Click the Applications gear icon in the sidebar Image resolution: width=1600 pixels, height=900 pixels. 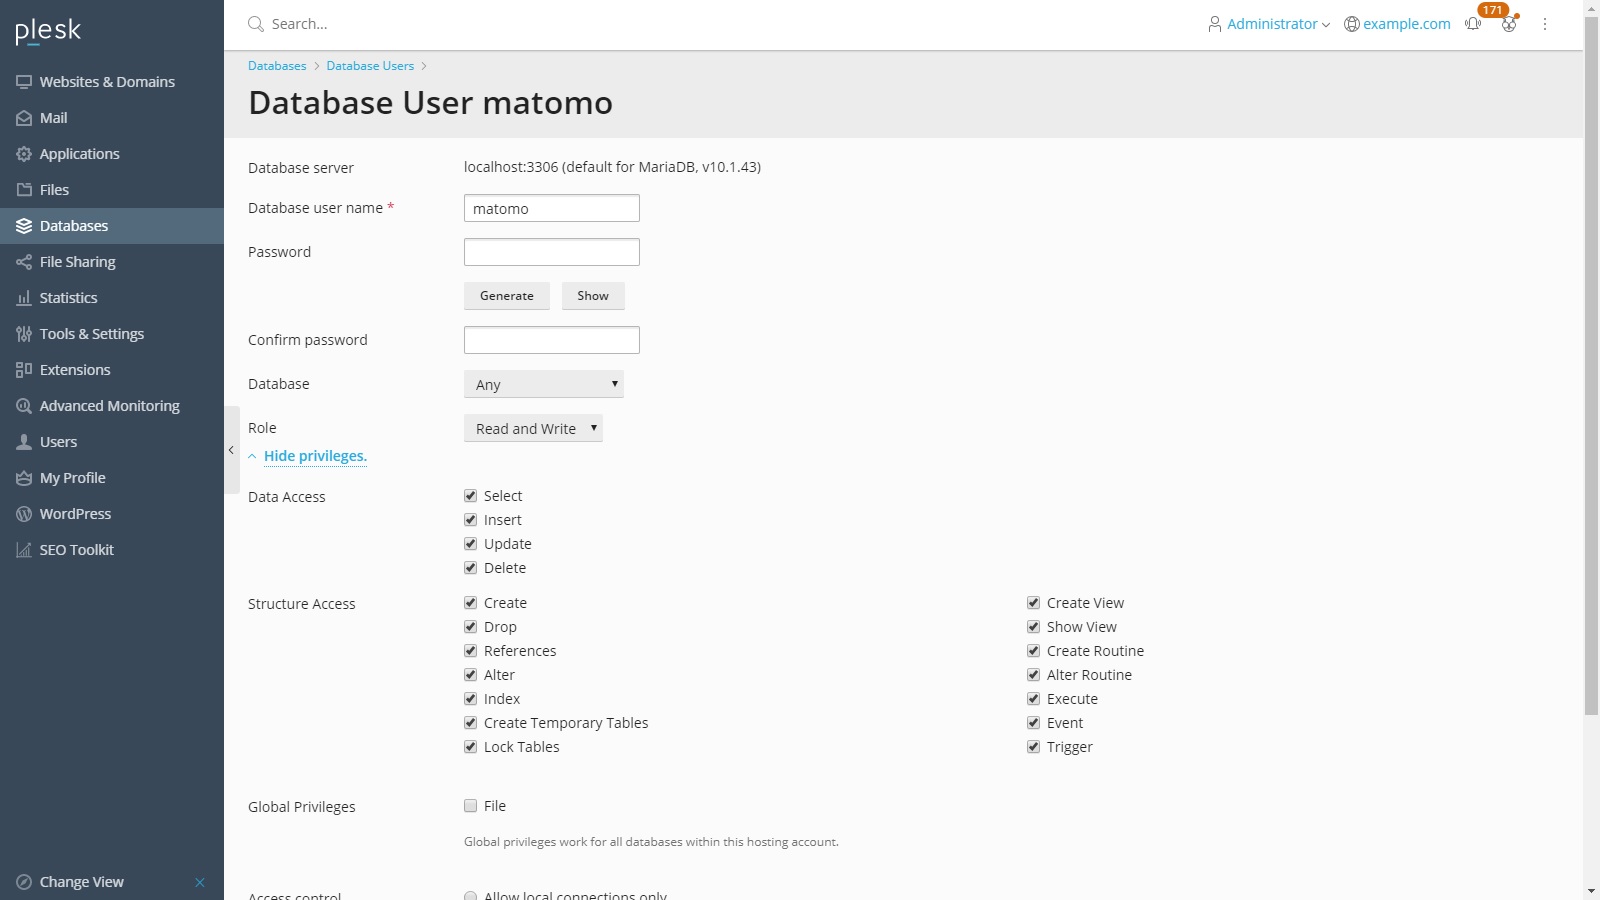tap(24, 154)
